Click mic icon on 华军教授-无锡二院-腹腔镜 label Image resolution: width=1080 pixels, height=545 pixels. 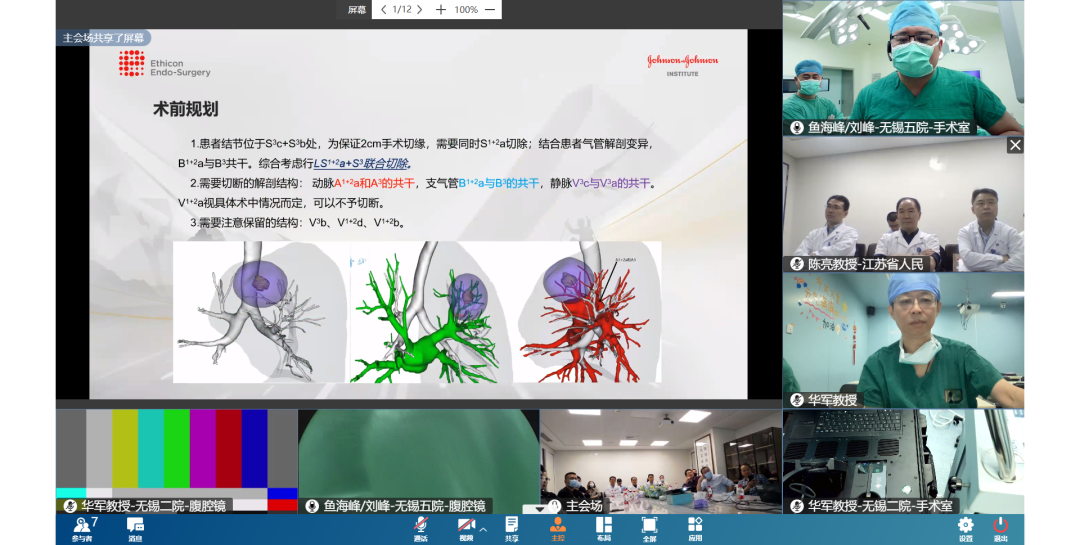coord(70,506)
